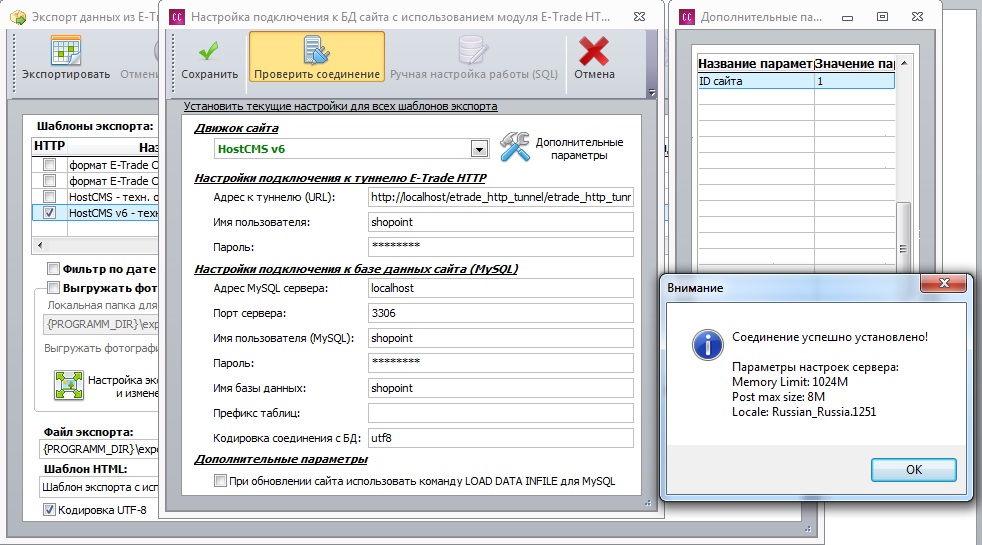Click the DB connection encoding field utf8

pos(501,439)
